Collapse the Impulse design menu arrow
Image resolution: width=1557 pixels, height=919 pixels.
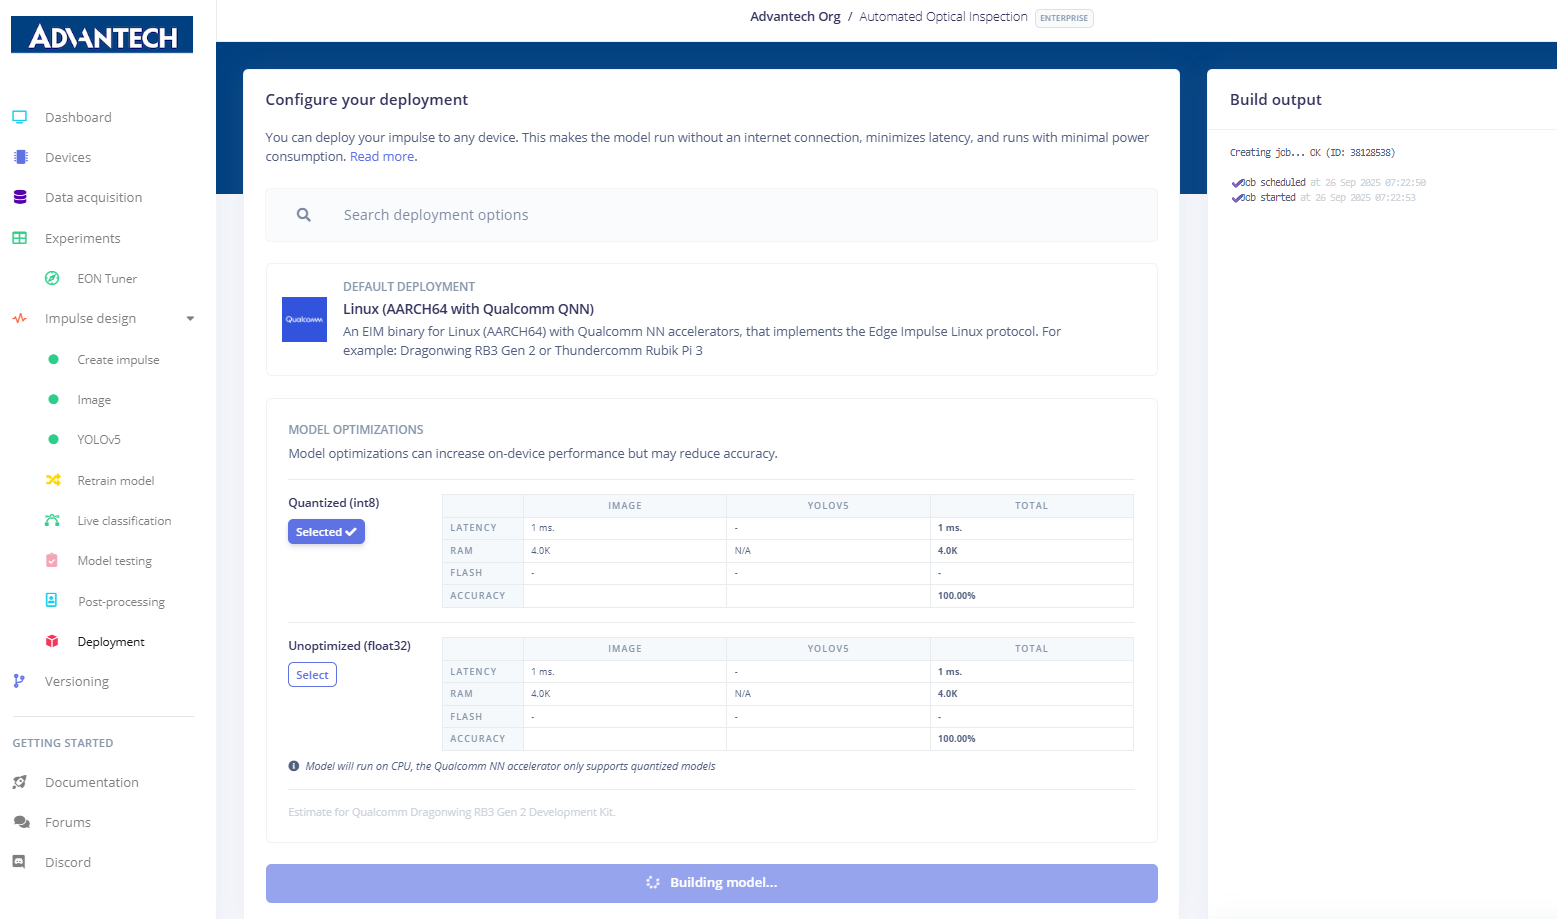(190, 319)
